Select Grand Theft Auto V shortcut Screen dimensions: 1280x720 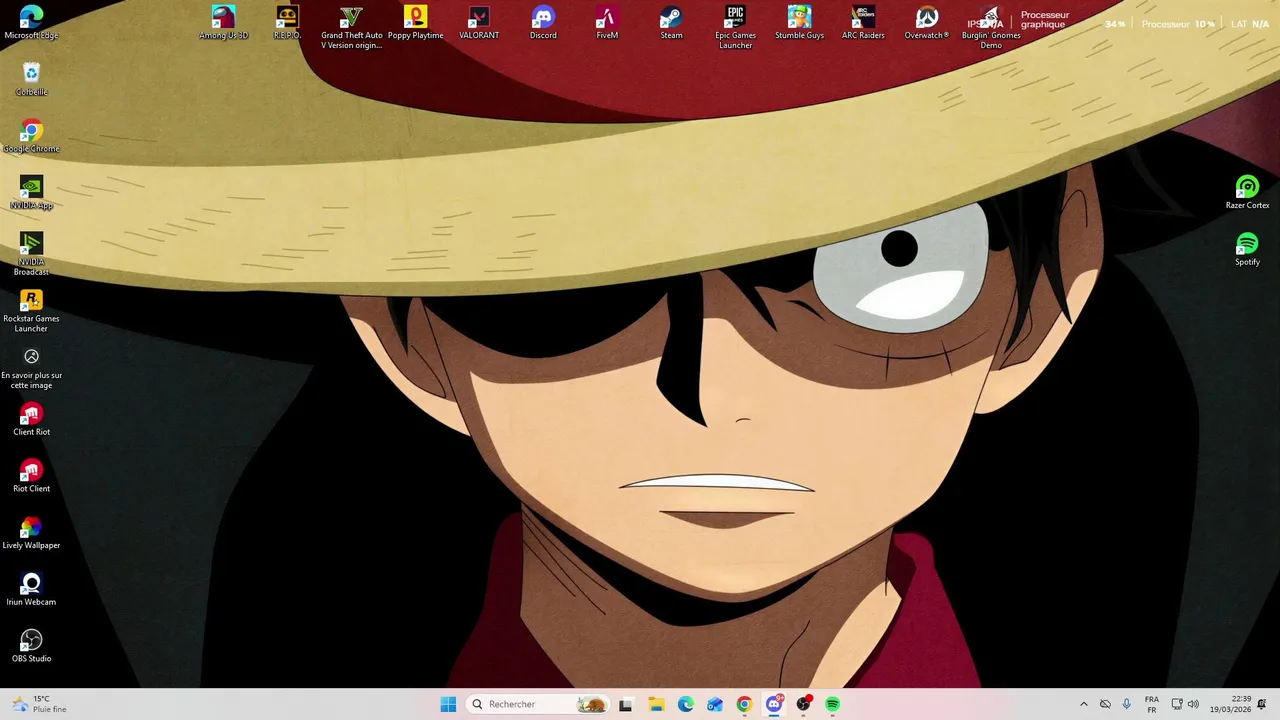[x=351, y=27]
